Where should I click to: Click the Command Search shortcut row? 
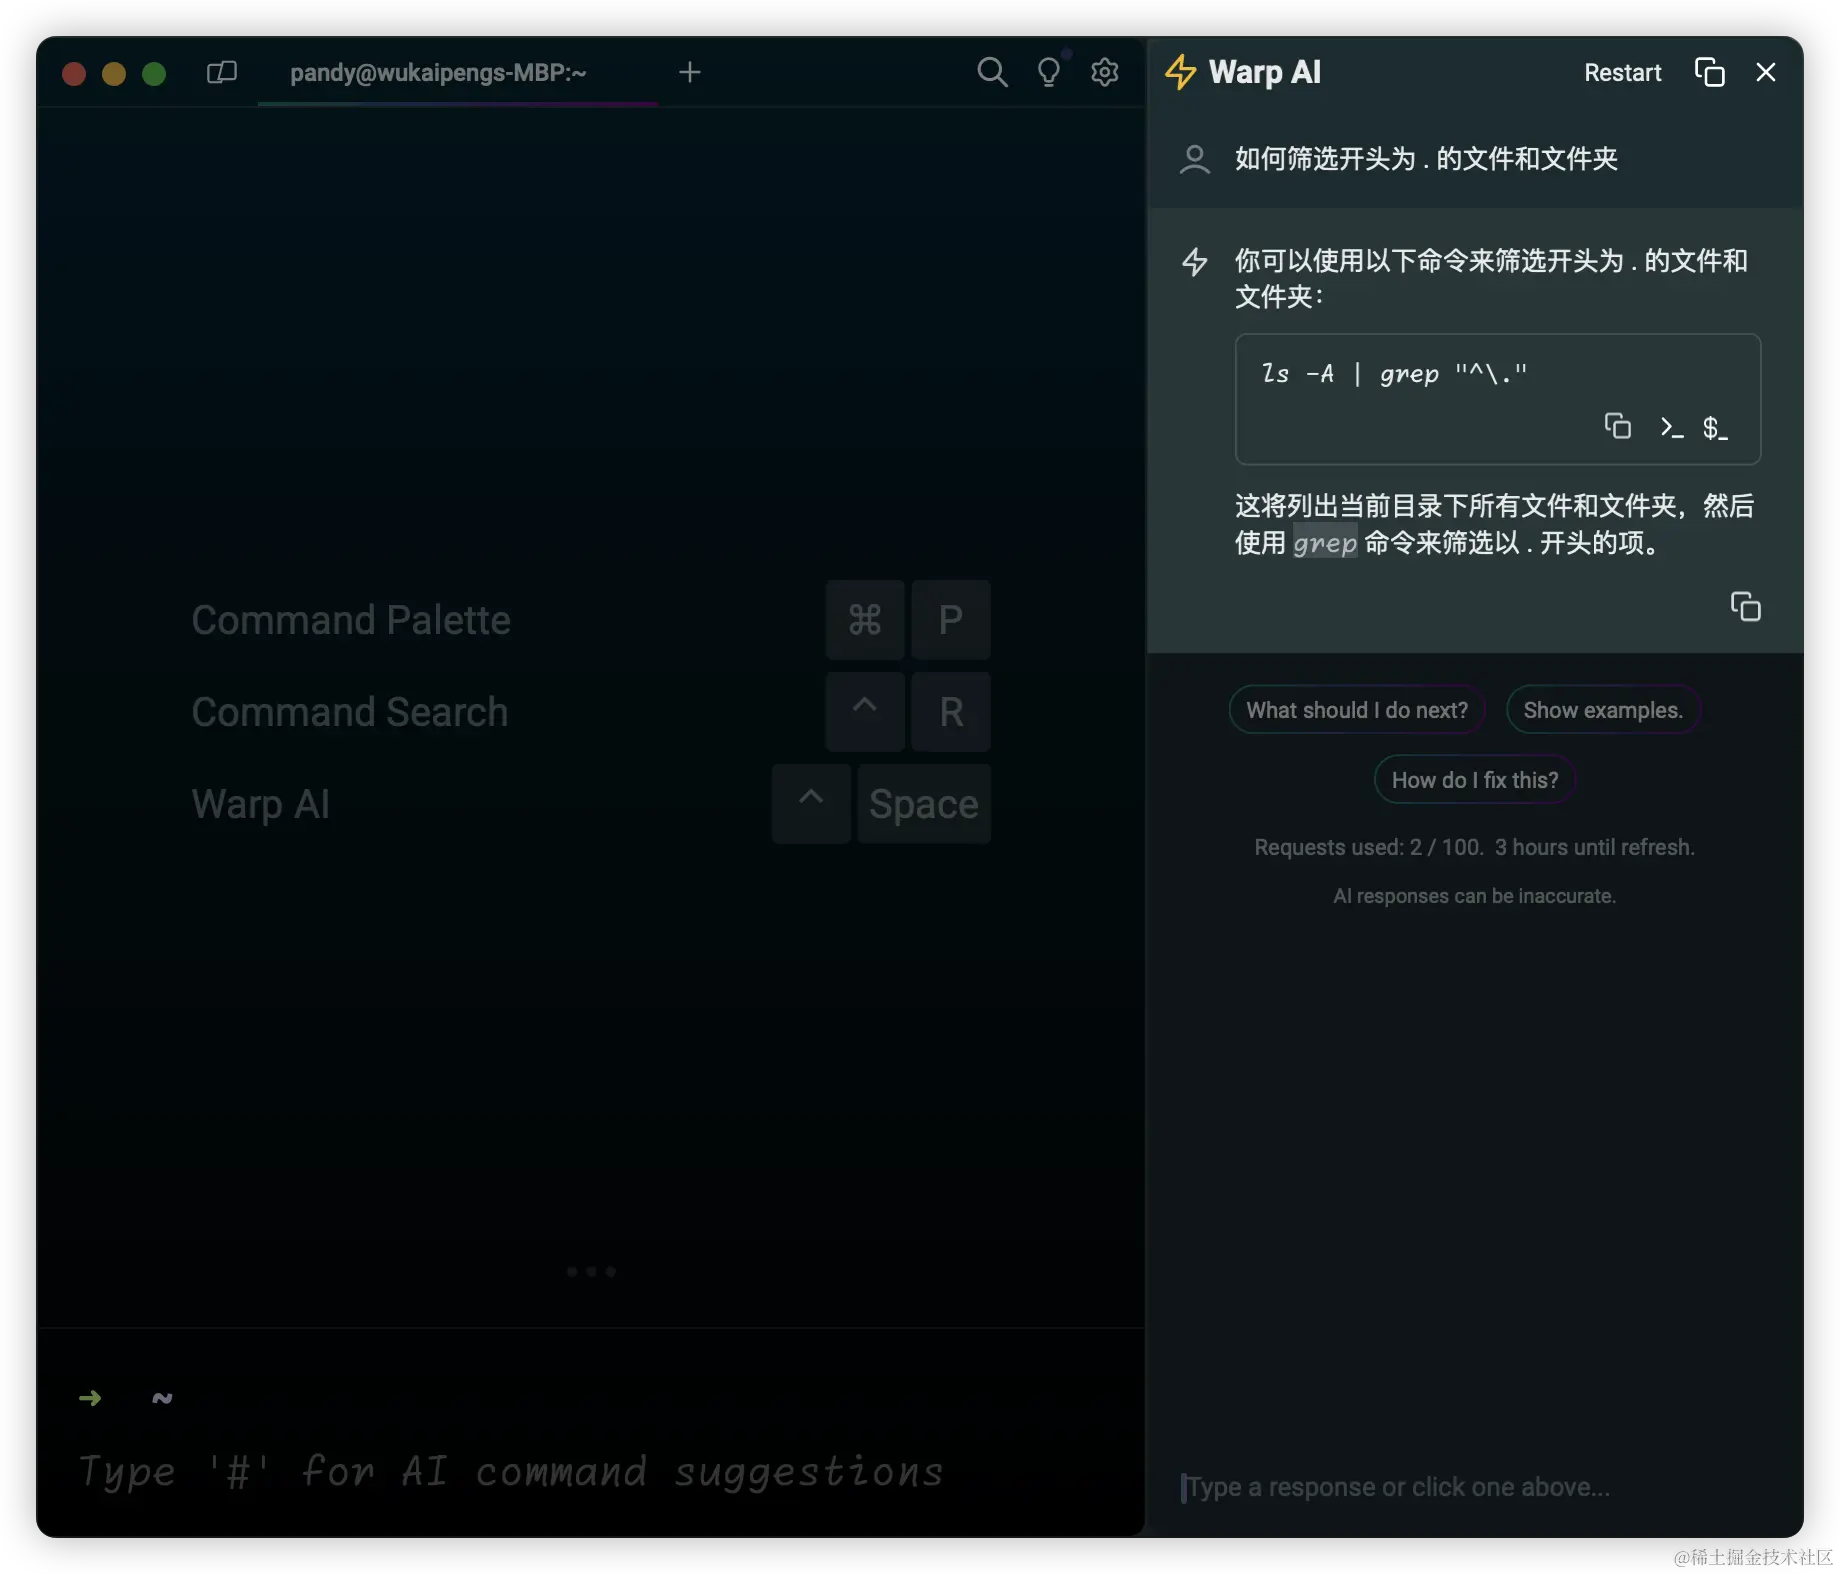(x=590, y=712)
